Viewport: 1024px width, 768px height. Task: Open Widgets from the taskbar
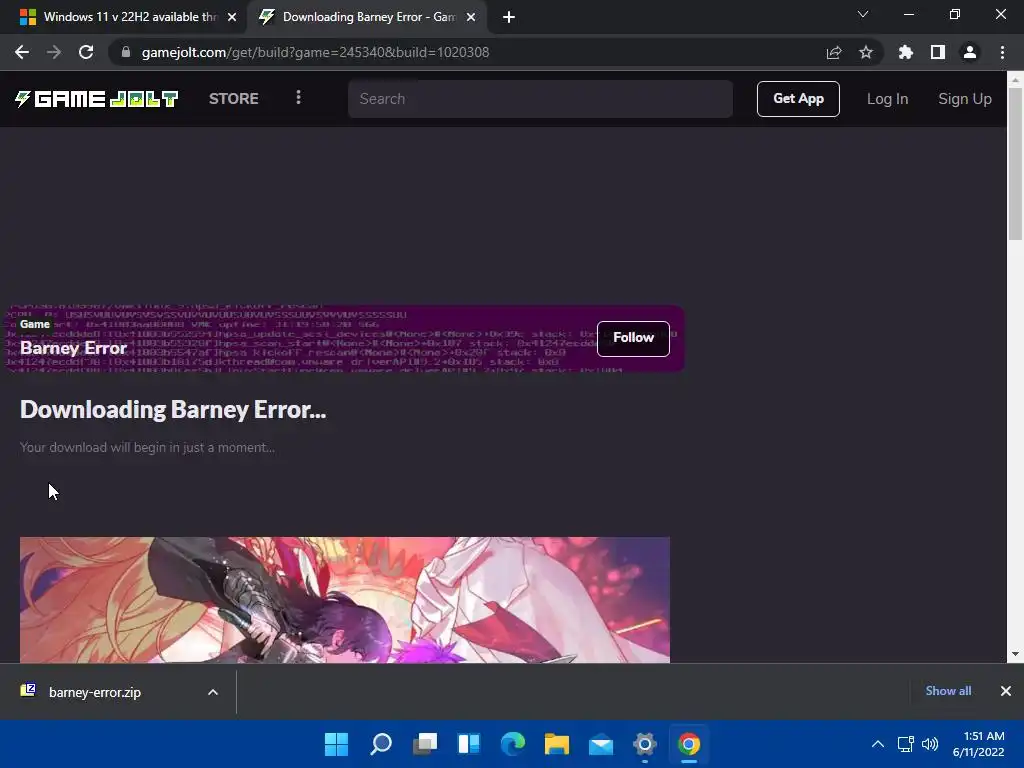point(469,744)
